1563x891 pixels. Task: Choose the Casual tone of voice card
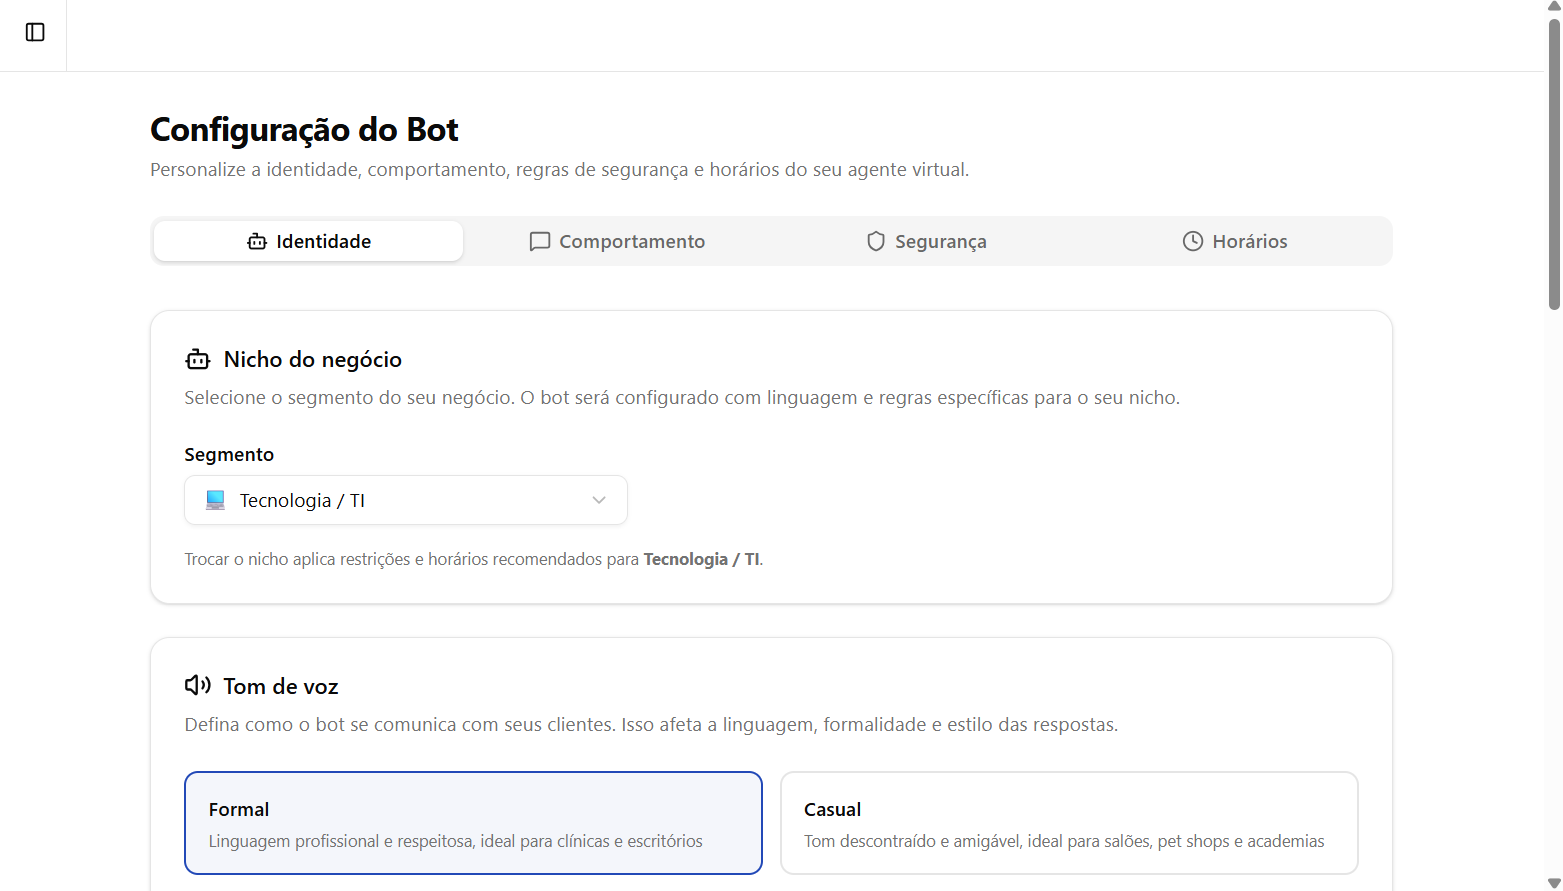click(x=1069, y=823)
